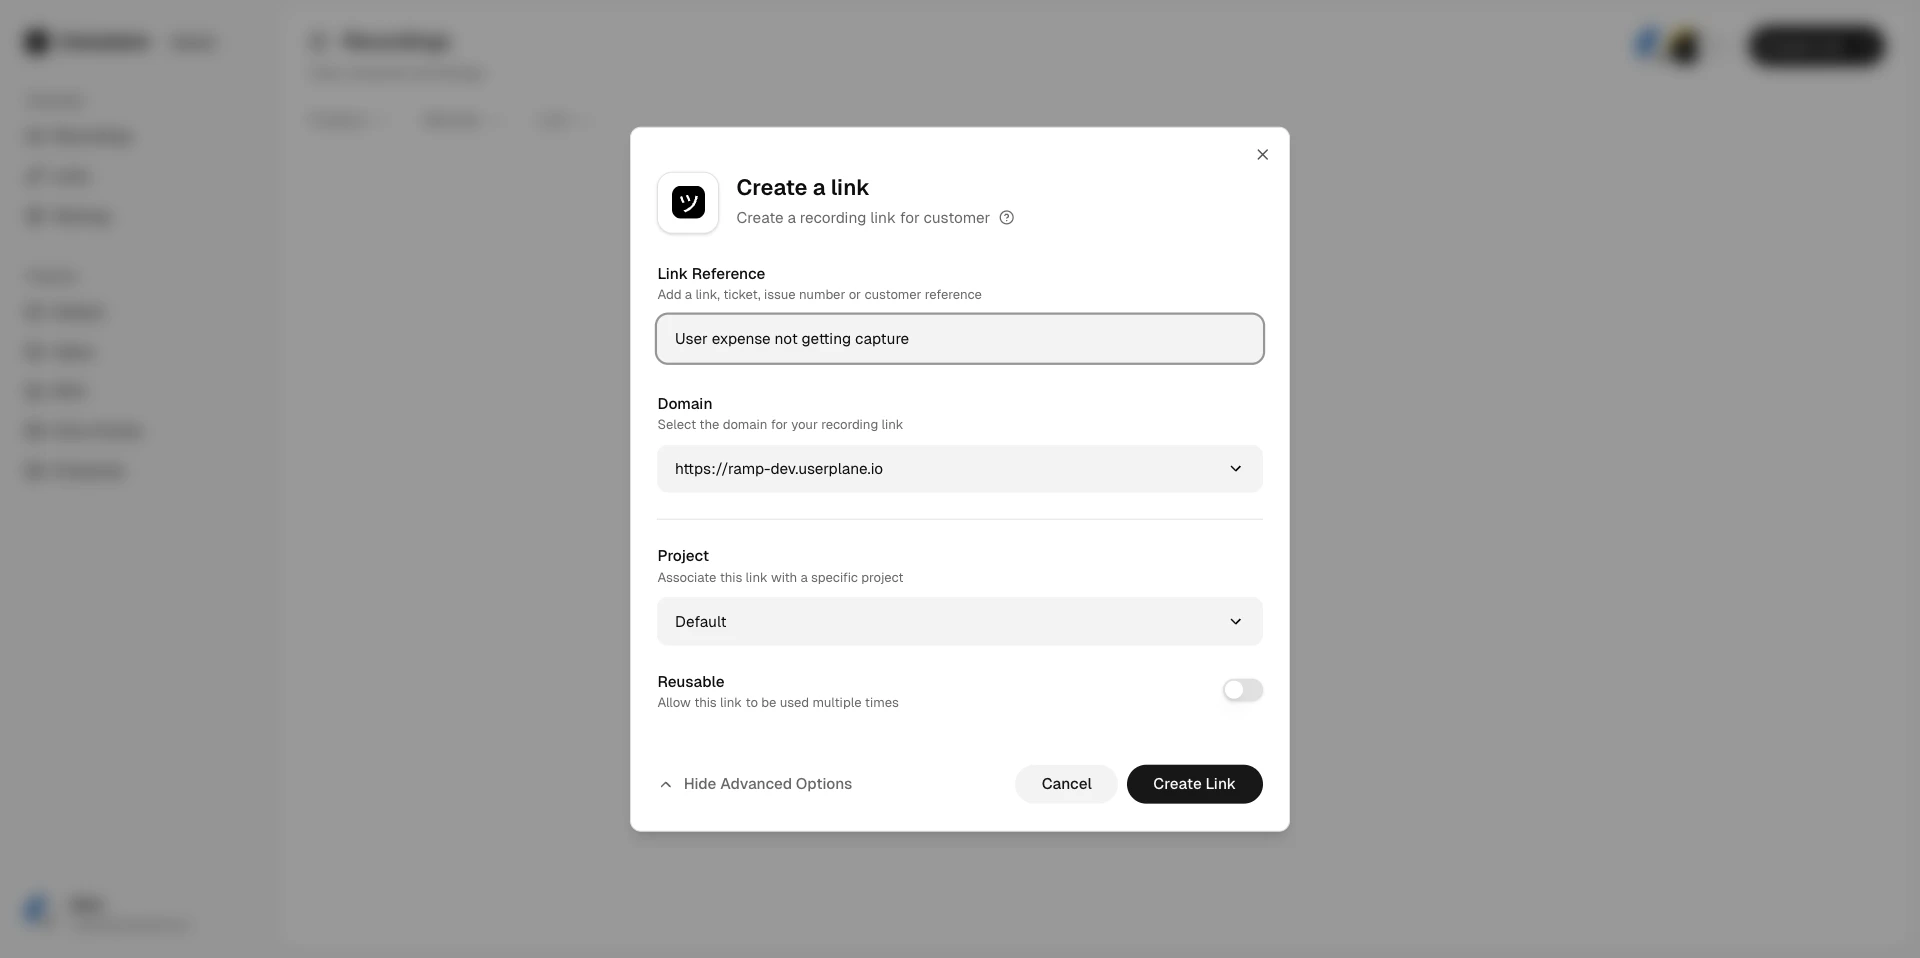Enable the Reusable toggle switch

[1242, 690]
